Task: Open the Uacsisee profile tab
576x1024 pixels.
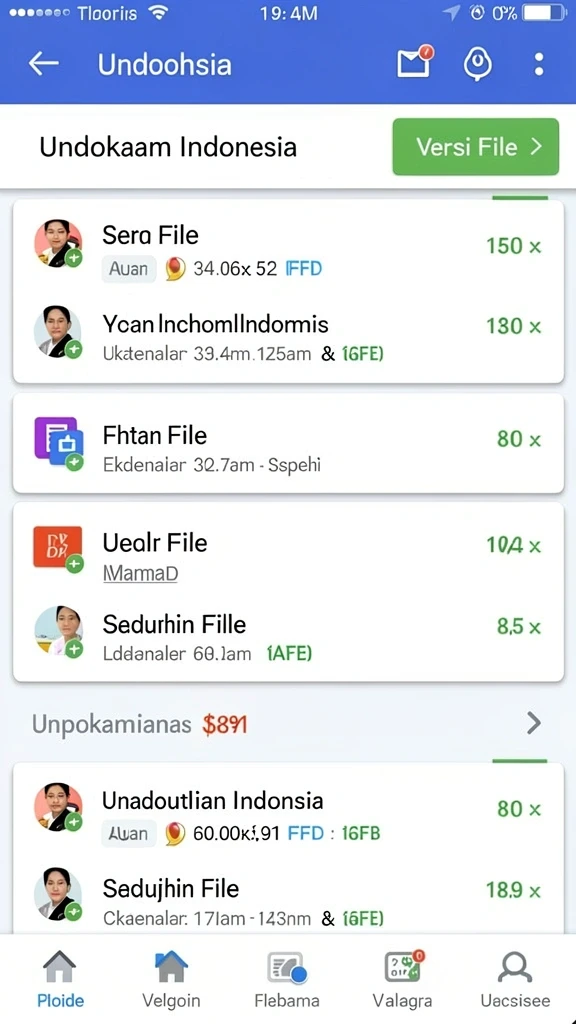Action: point(515,980)
